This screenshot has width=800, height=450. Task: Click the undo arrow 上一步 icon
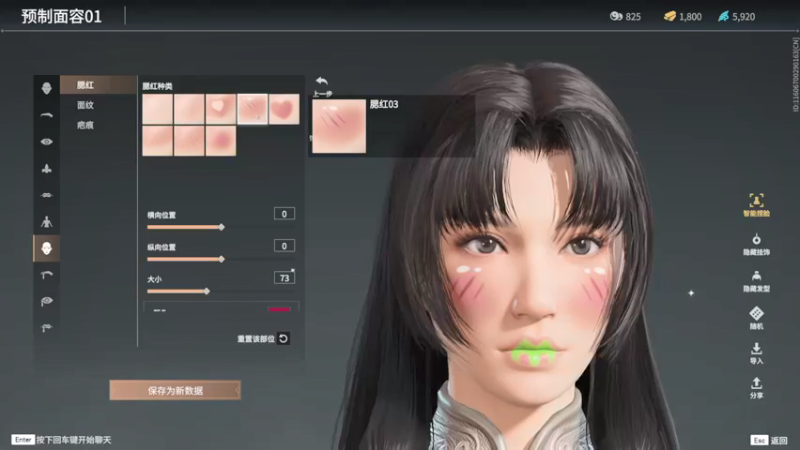321,81
